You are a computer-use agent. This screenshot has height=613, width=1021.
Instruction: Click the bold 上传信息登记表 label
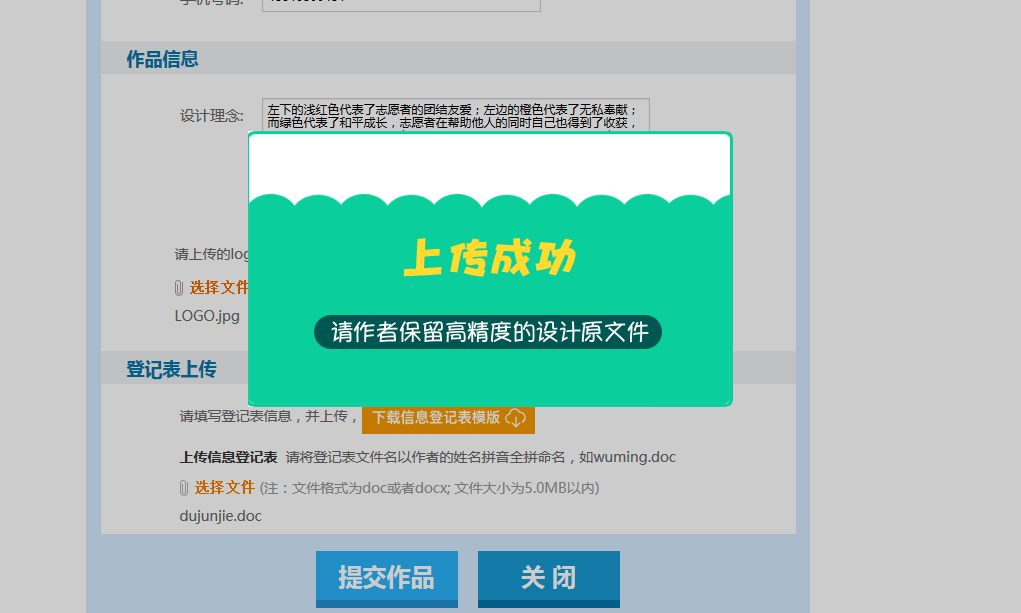click(228, 457)
